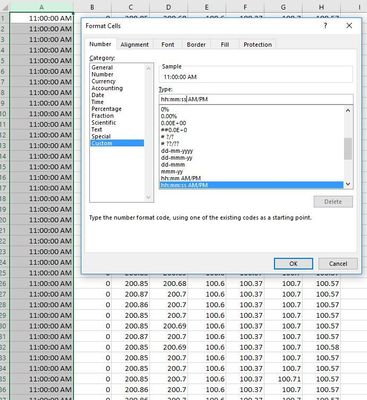Select column E header
The width and height of the screenshot is (367, 400).
pyautogui.click(x=207, y=7)
